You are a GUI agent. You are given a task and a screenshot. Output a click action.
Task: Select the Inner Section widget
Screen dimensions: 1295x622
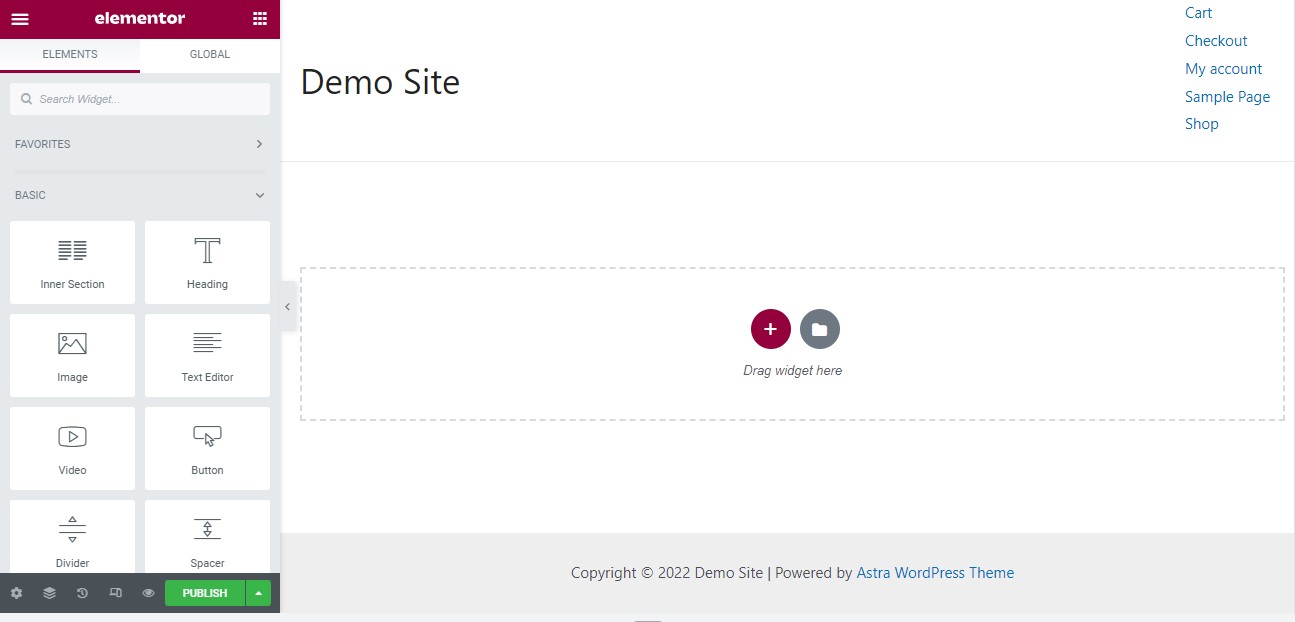point(72,262)
